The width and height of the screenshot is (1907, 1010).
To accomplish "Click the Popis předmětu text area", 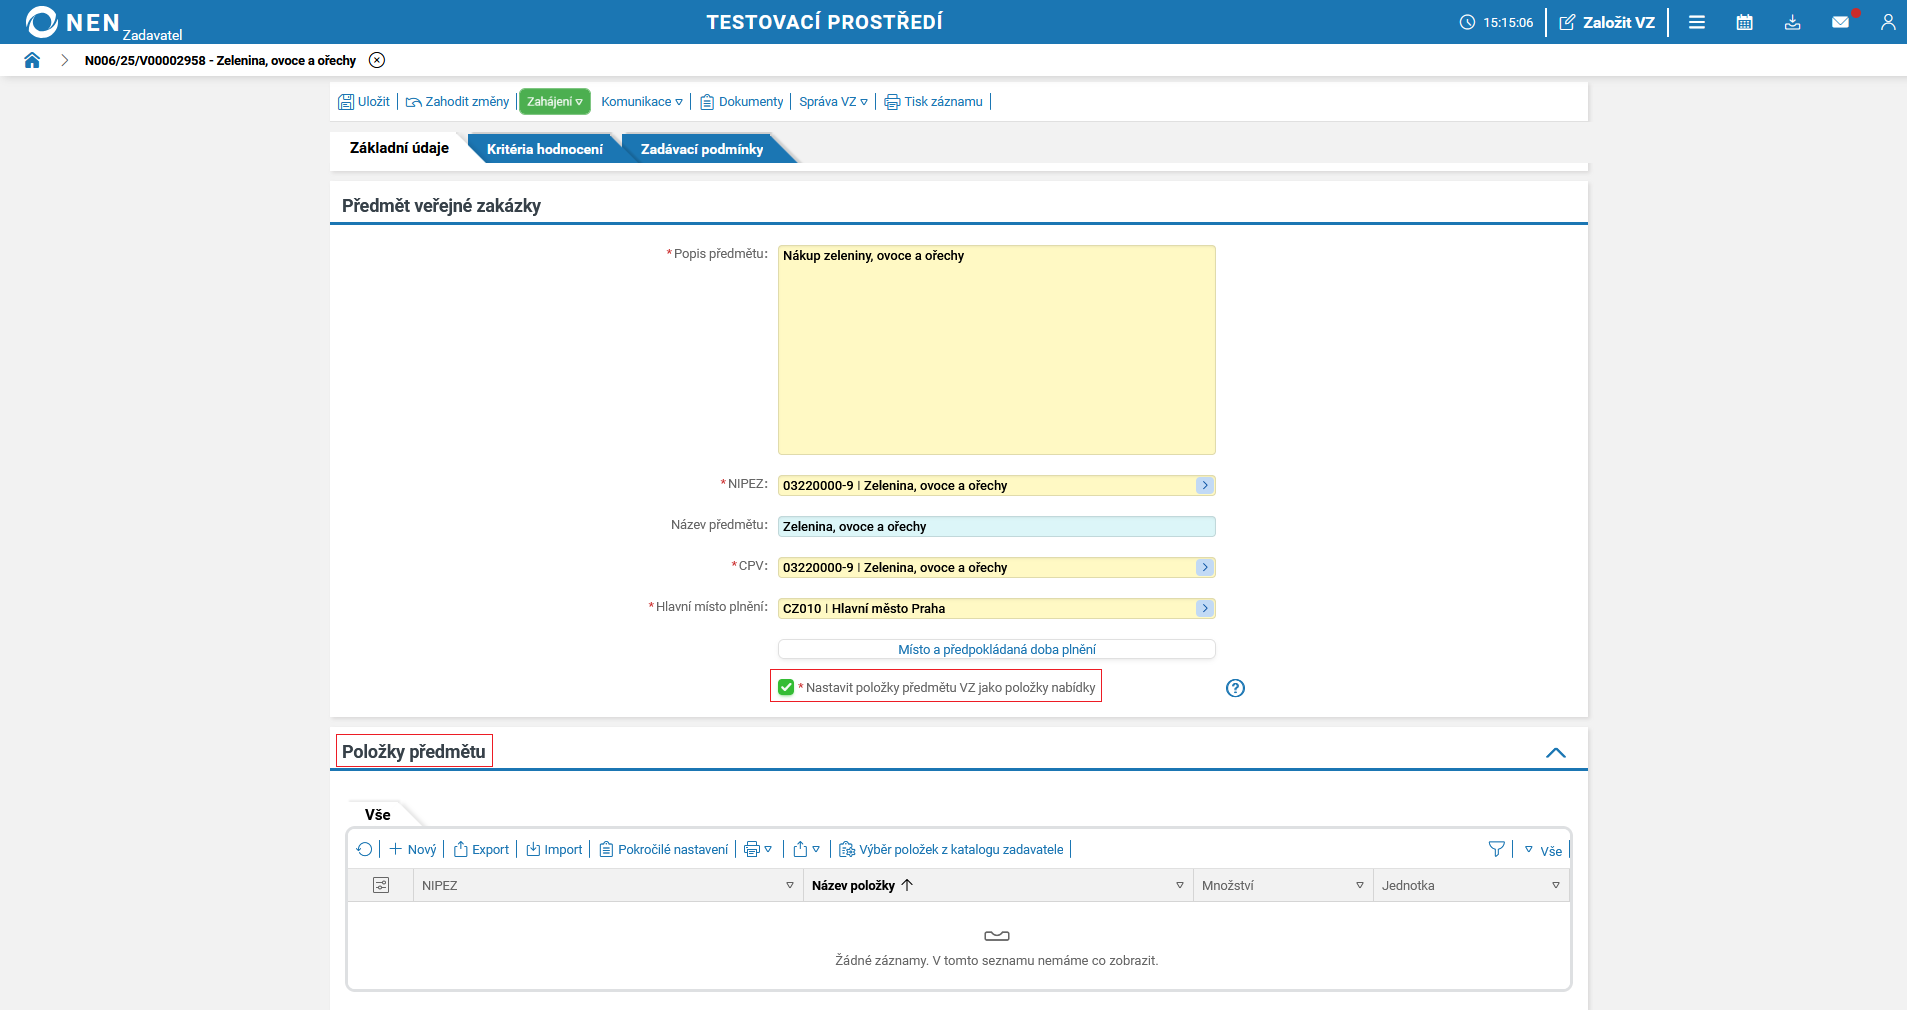I will coord(996,350).
